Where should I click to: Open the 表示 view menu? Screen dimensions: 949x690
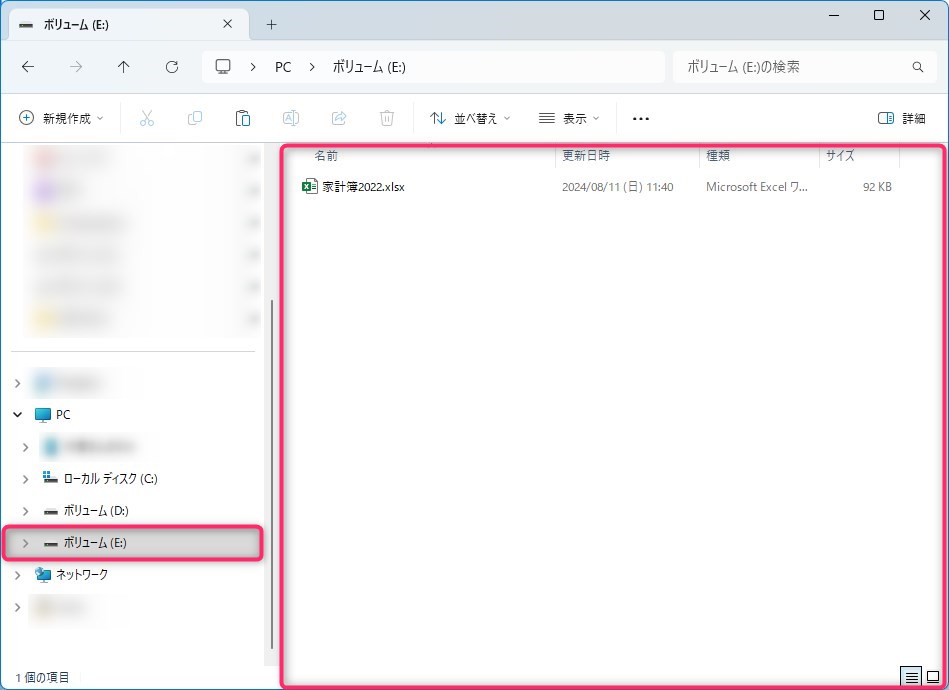pos(569,118)
